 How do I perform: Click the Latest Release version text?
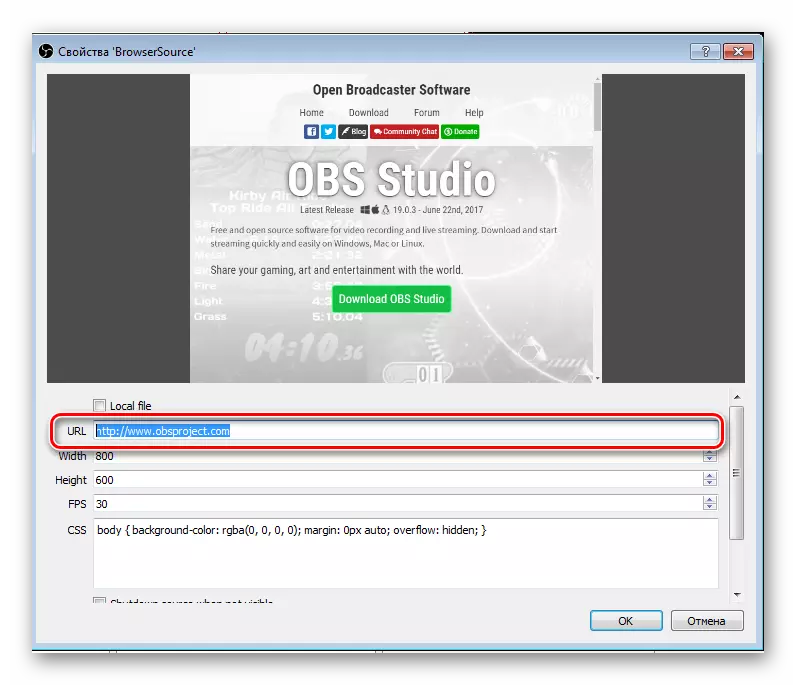tap(391, 210)
